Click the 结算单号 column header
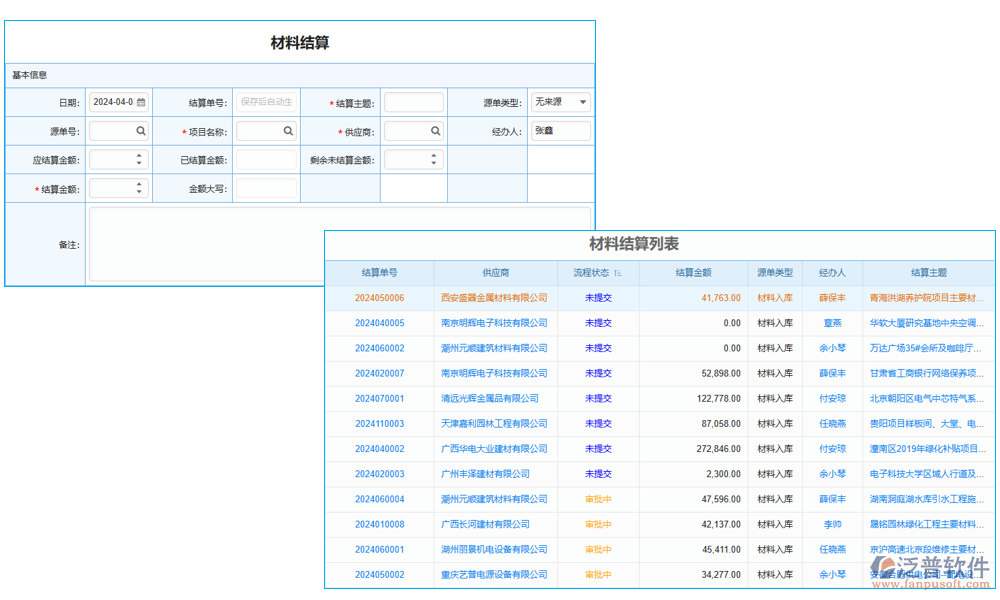The width and height of the screenshot is (1000, 600). coord(380,272)
